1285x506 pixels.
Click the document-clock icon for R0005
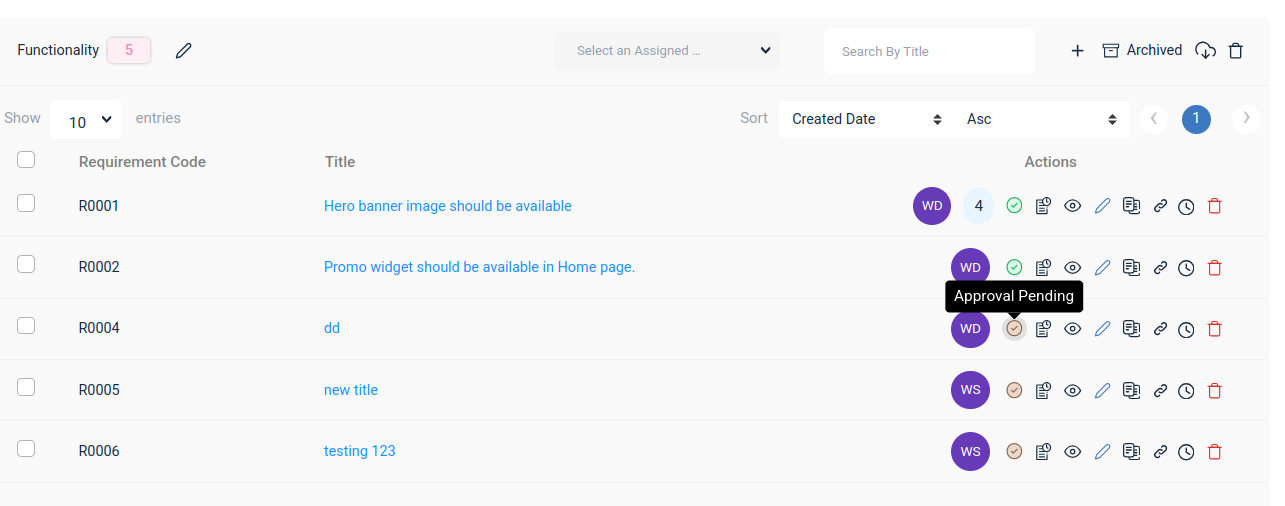coord(1043,390)
